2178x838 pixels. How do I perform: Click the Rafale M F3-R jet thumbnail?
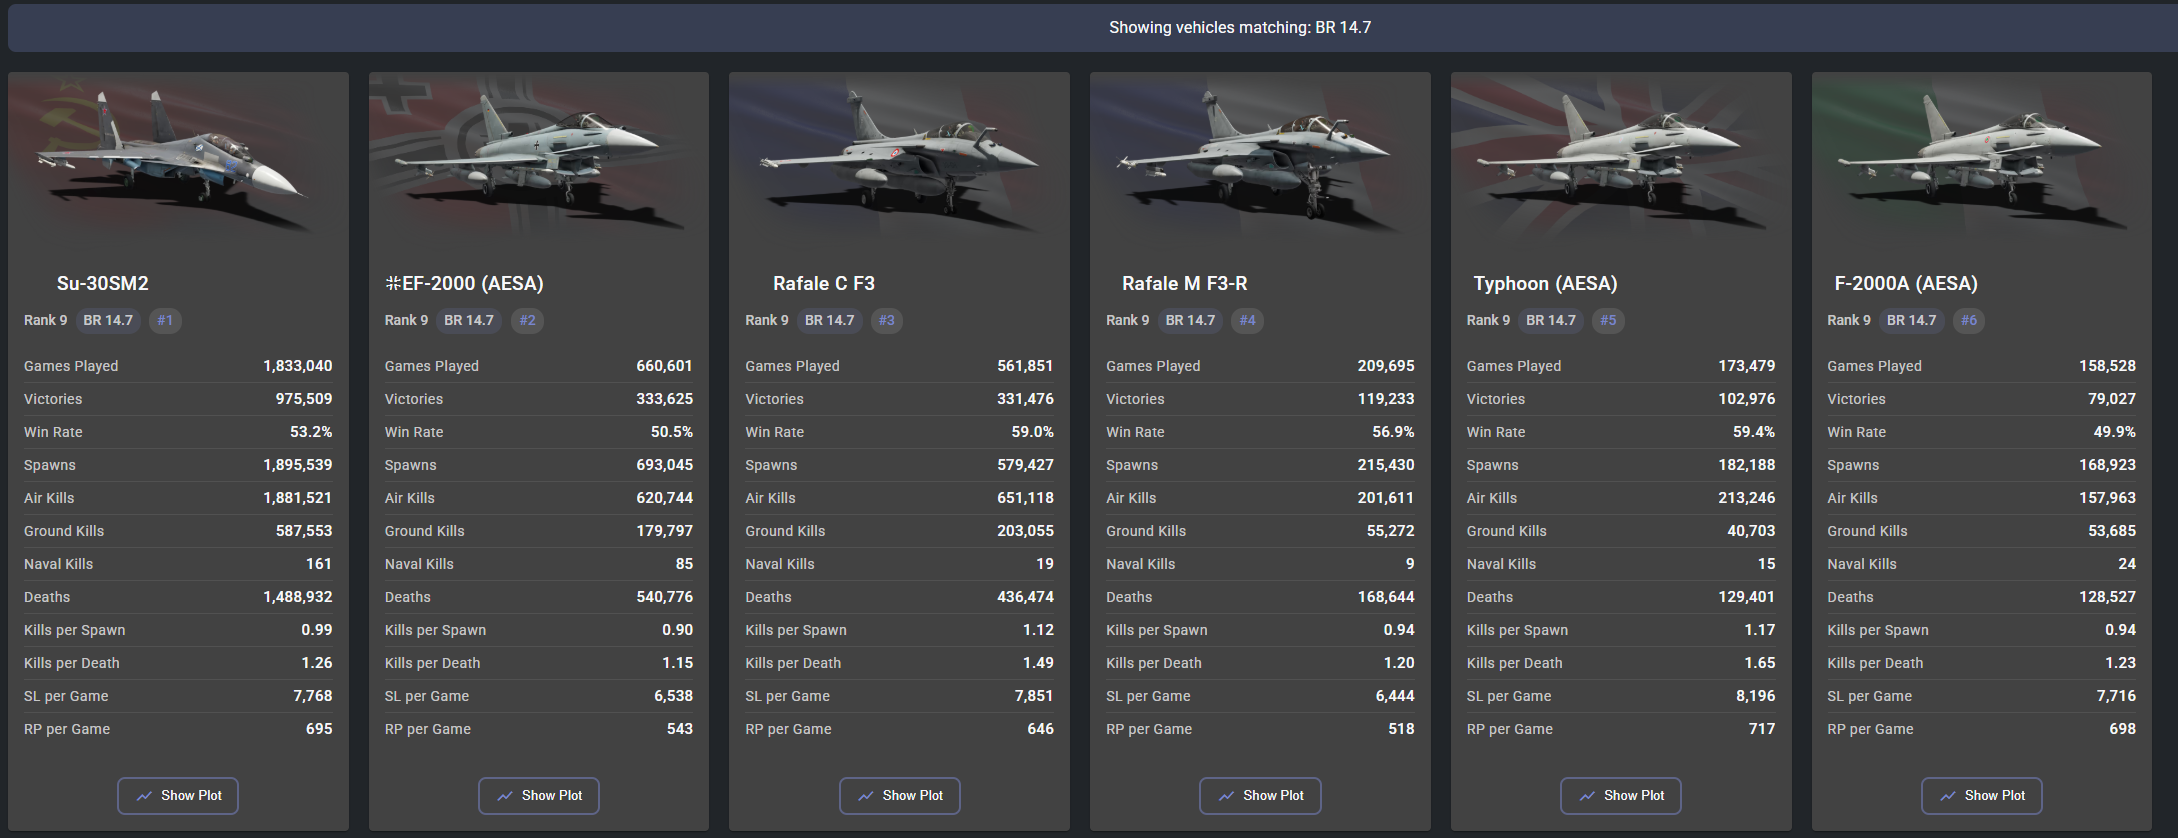1260,160
